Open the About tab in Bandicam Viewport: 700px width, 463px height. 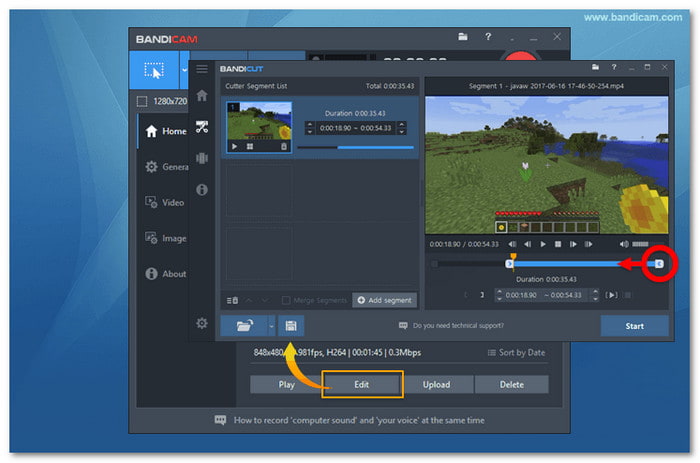pos(165,274)
